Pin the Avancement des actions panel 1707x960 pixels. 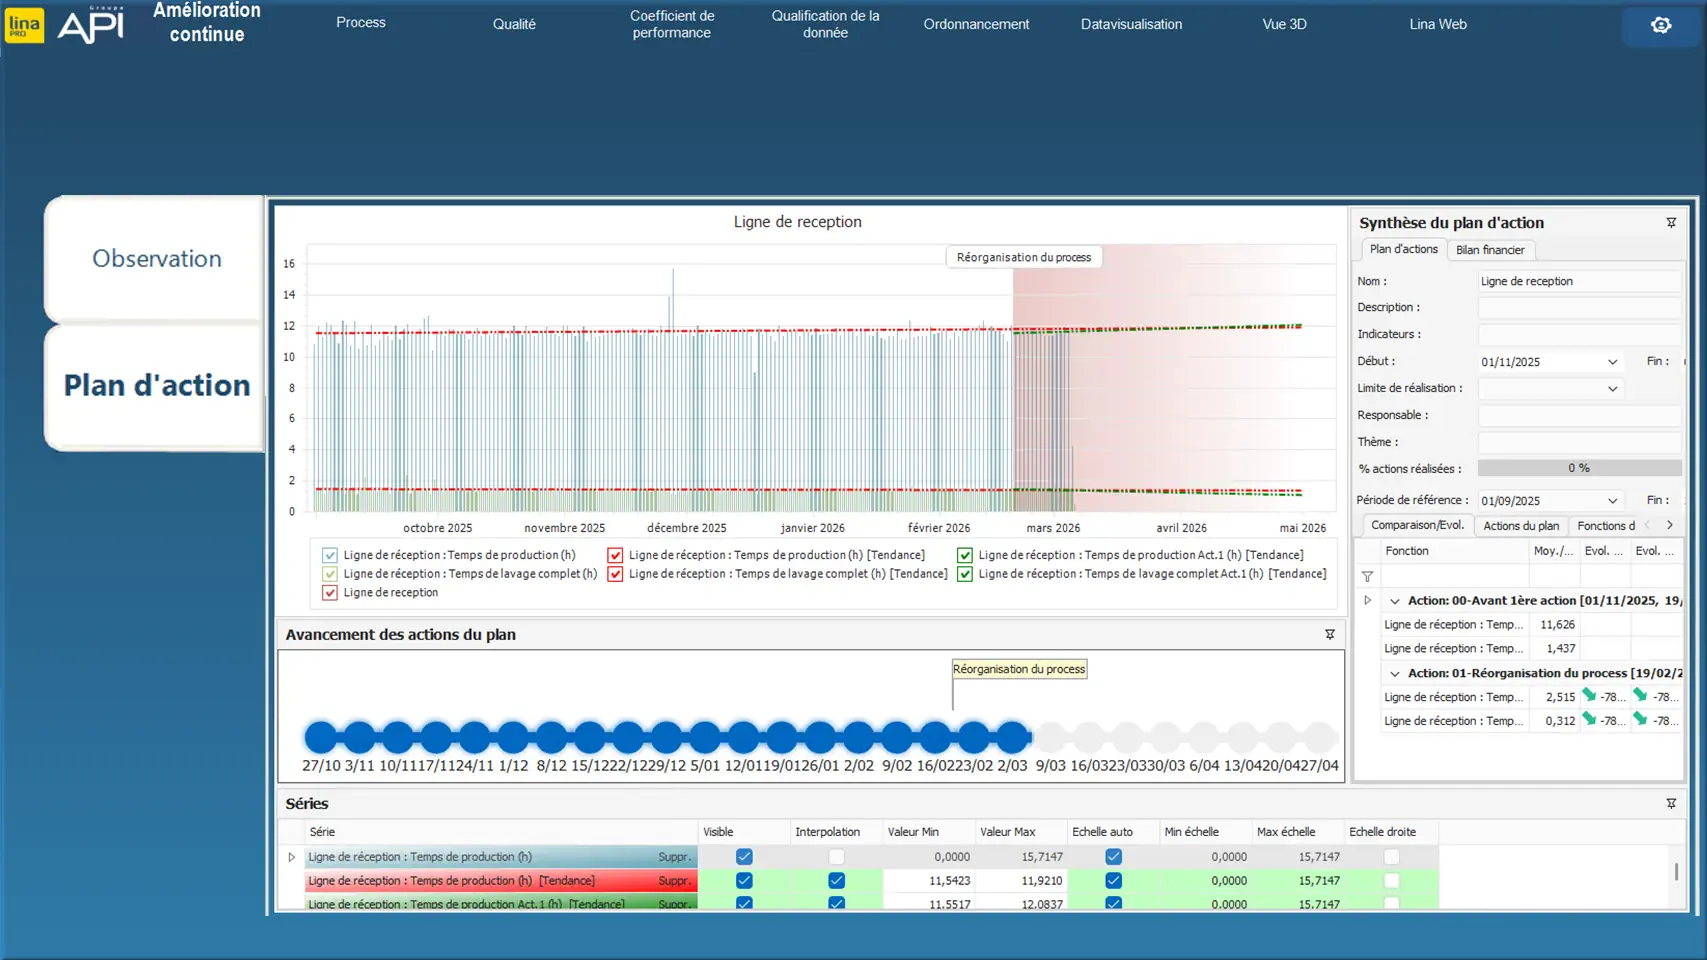point(1330,635)
